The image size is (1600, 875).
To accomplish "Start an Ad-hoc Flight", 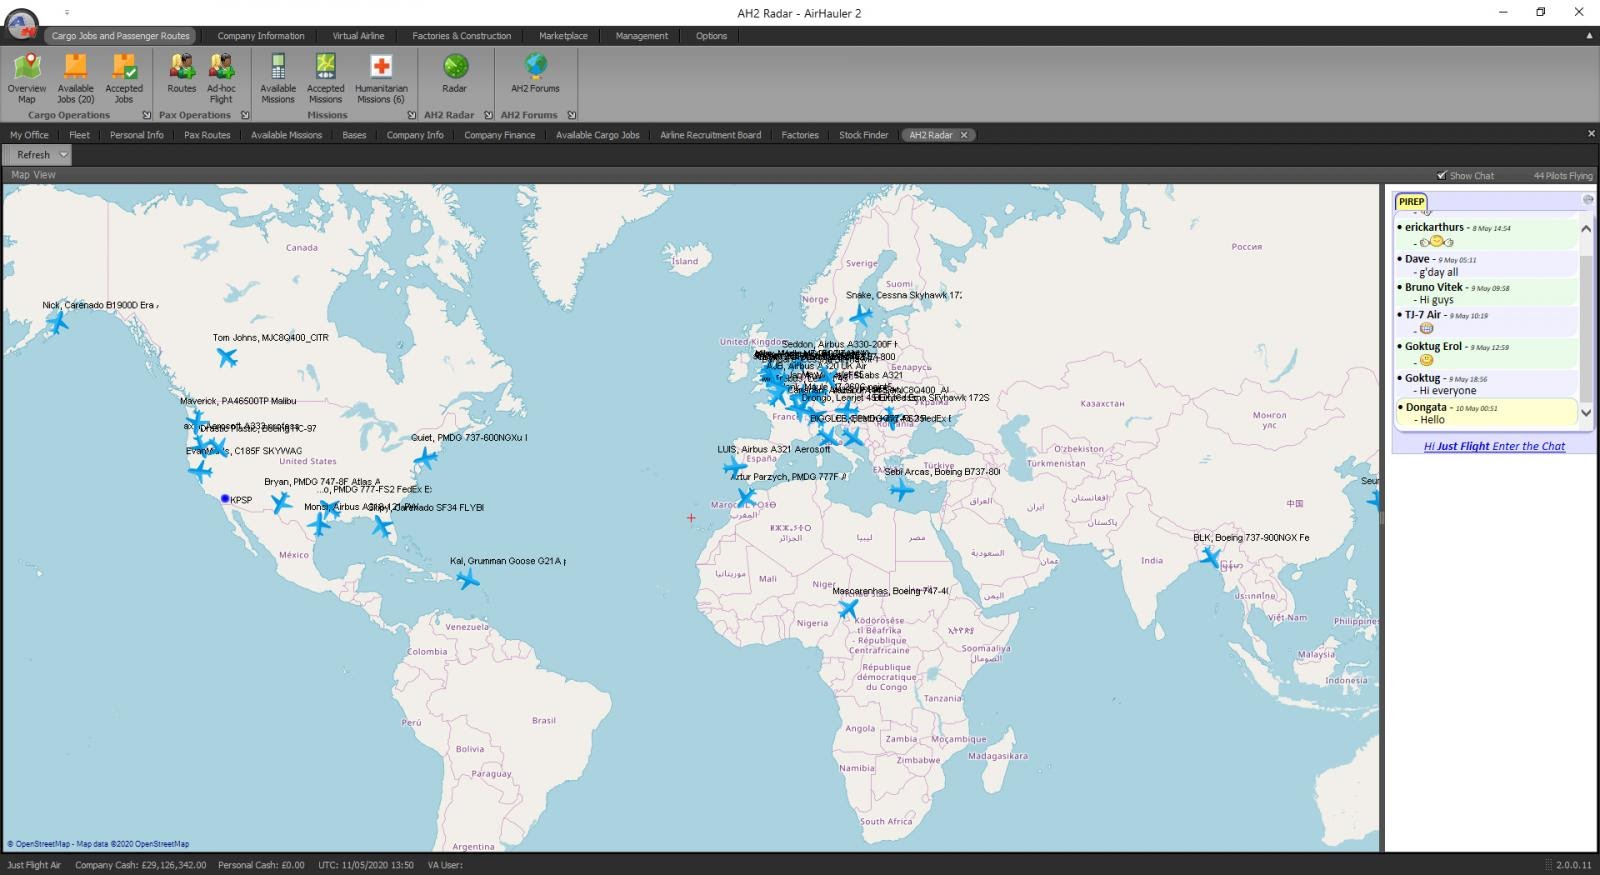I will pyautogui.click(x=221, y=77).
